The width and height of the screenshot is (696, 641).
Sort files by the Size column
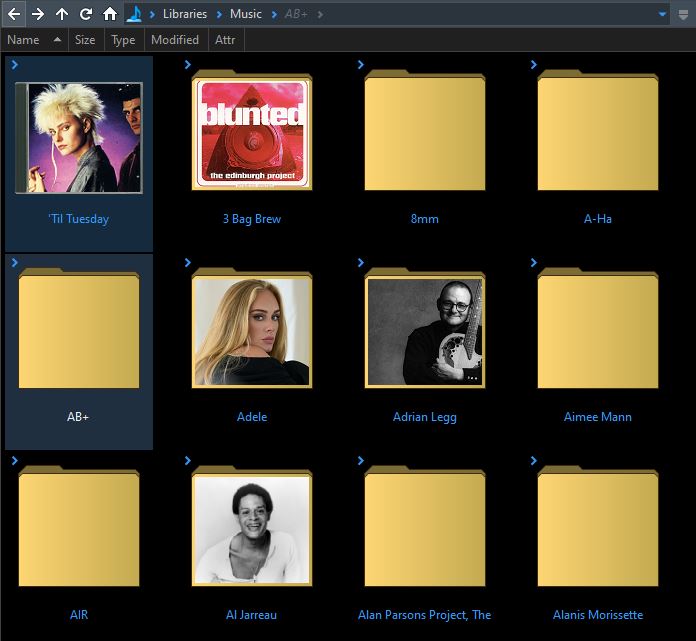[x=85, y=40]
